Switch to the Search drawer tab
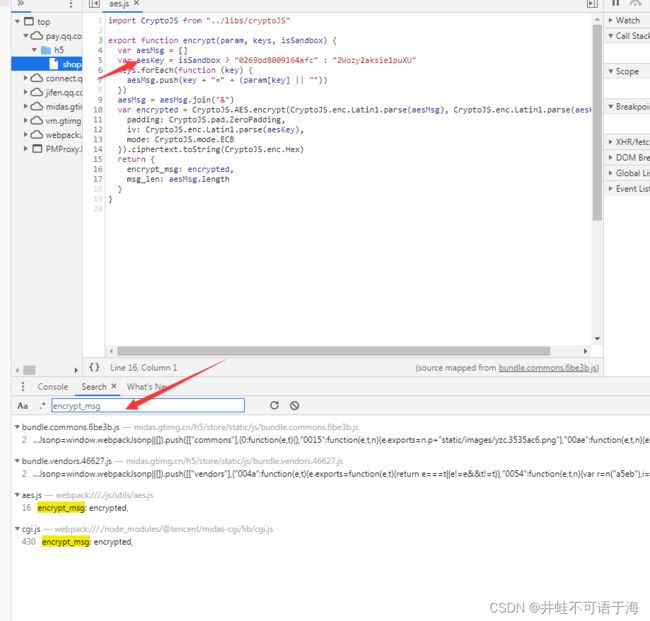The width and height of the screenshot is (650, 621). pos(94,387)
